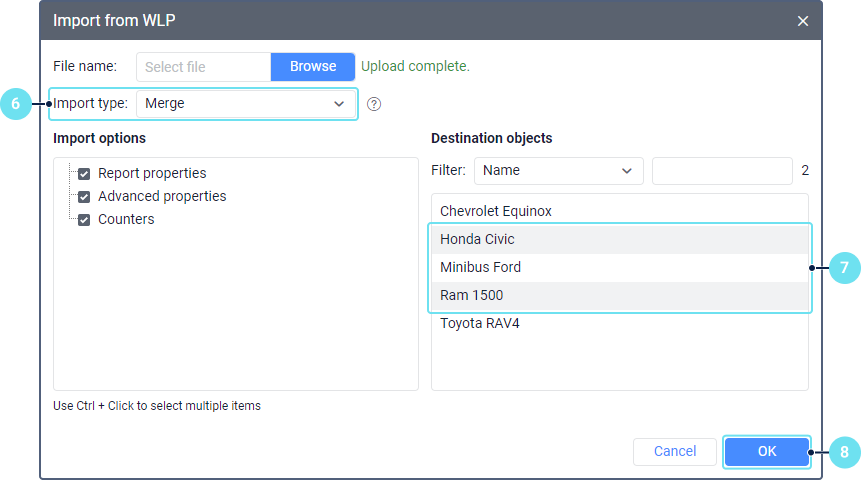Click callout marker number 8
Screen dimensions: 861x480
tap(844, 452)
